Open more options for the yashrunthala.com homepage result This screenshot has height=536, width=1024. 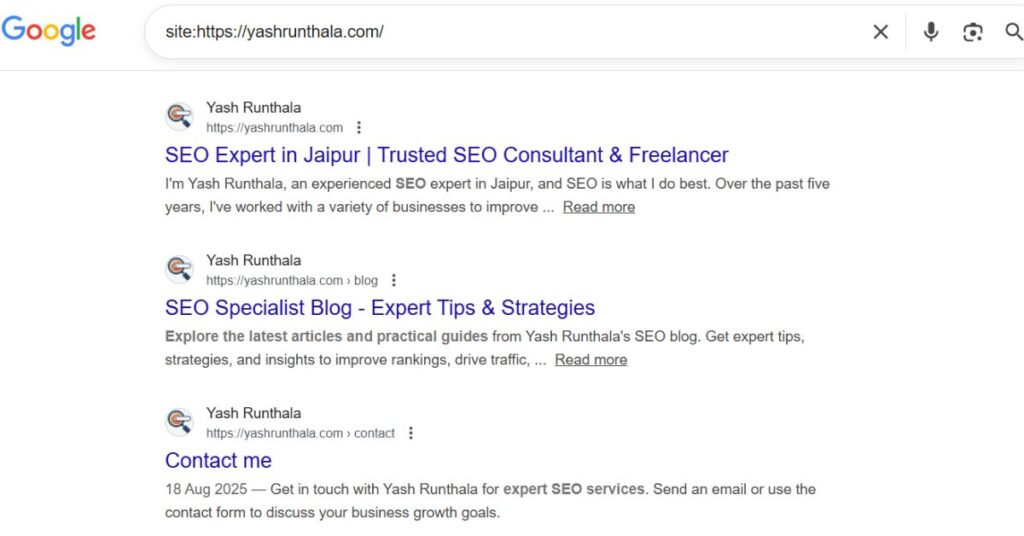point(359,127)
